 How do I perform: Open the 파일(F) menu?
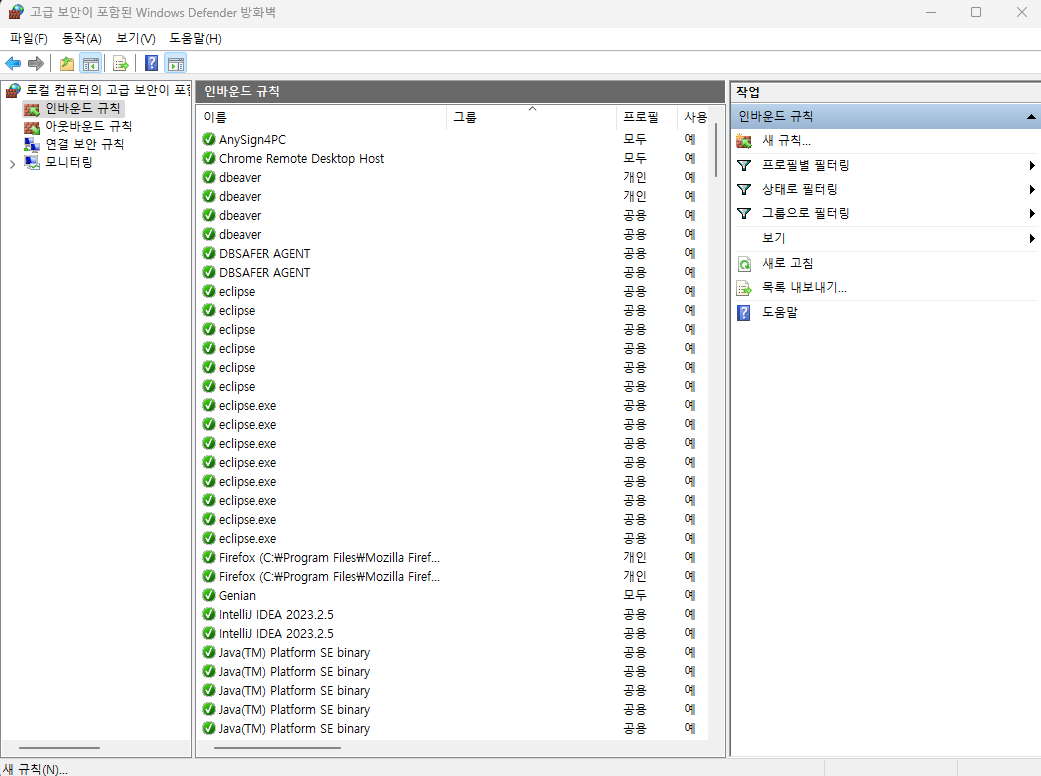29,39
